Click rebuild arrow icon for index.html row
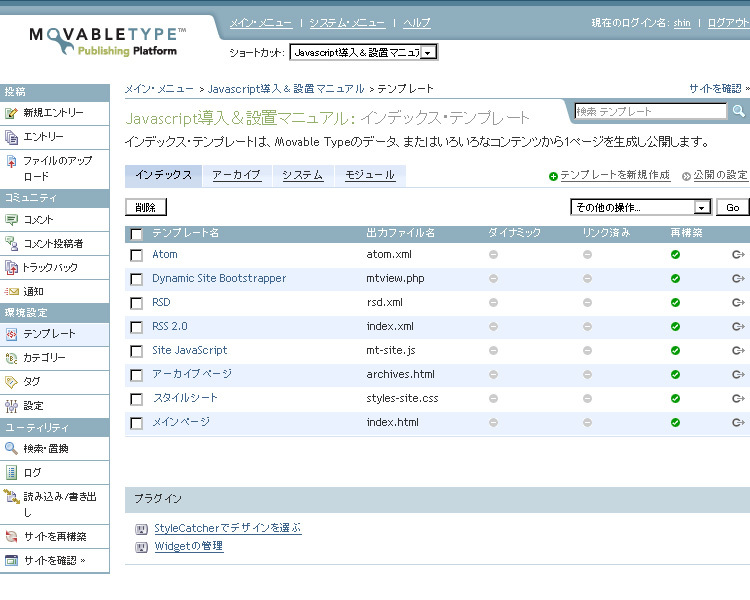 pyautogui.click(x=739, y=422)
